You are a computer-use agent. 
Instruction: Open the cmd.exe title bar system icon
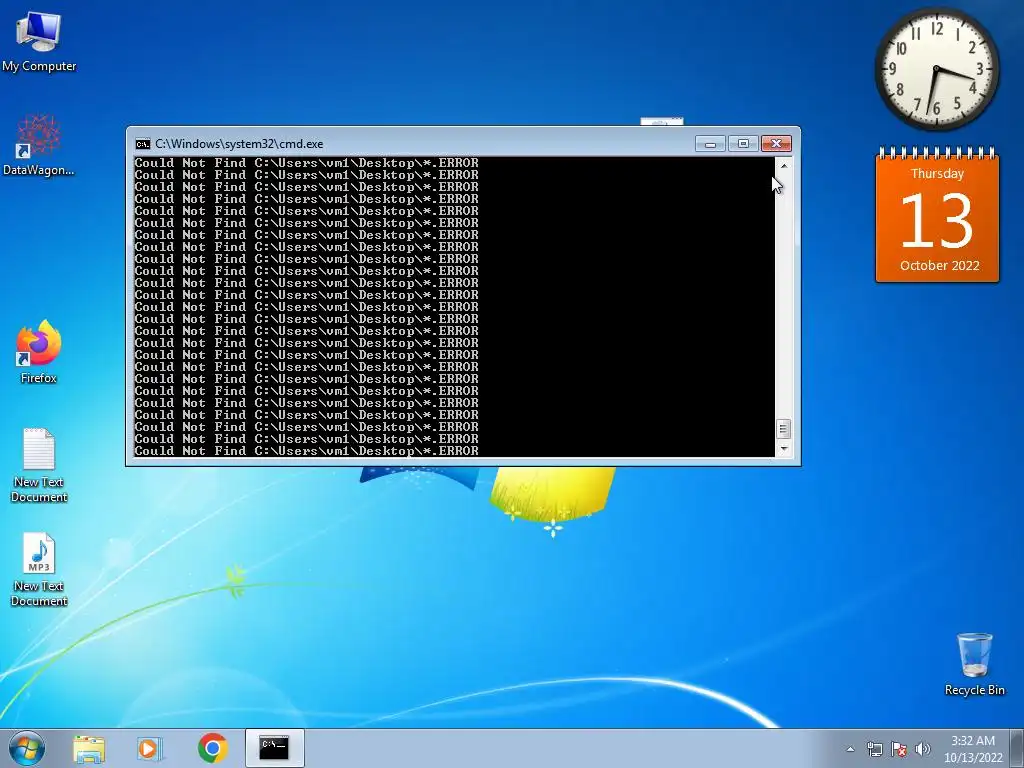[142, 144]
